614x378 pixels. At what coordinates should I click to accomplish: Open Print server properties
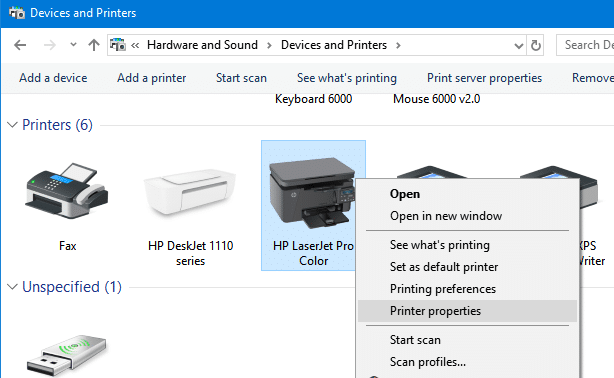point(484,78)
